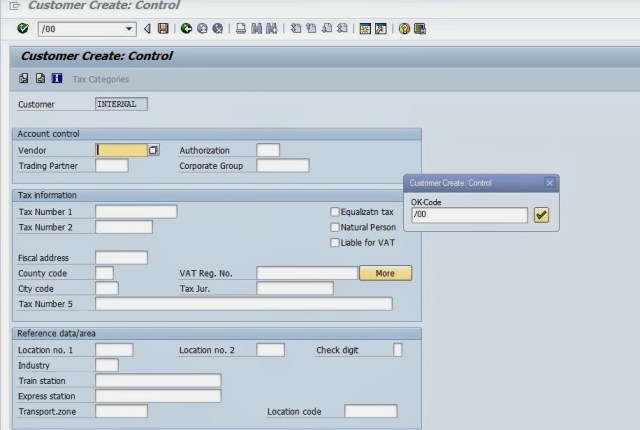The height and width of the screenshot is (430, 640).
Task: Click the green Enter checkmark in toolbar
Action: (x=22, y=29)
